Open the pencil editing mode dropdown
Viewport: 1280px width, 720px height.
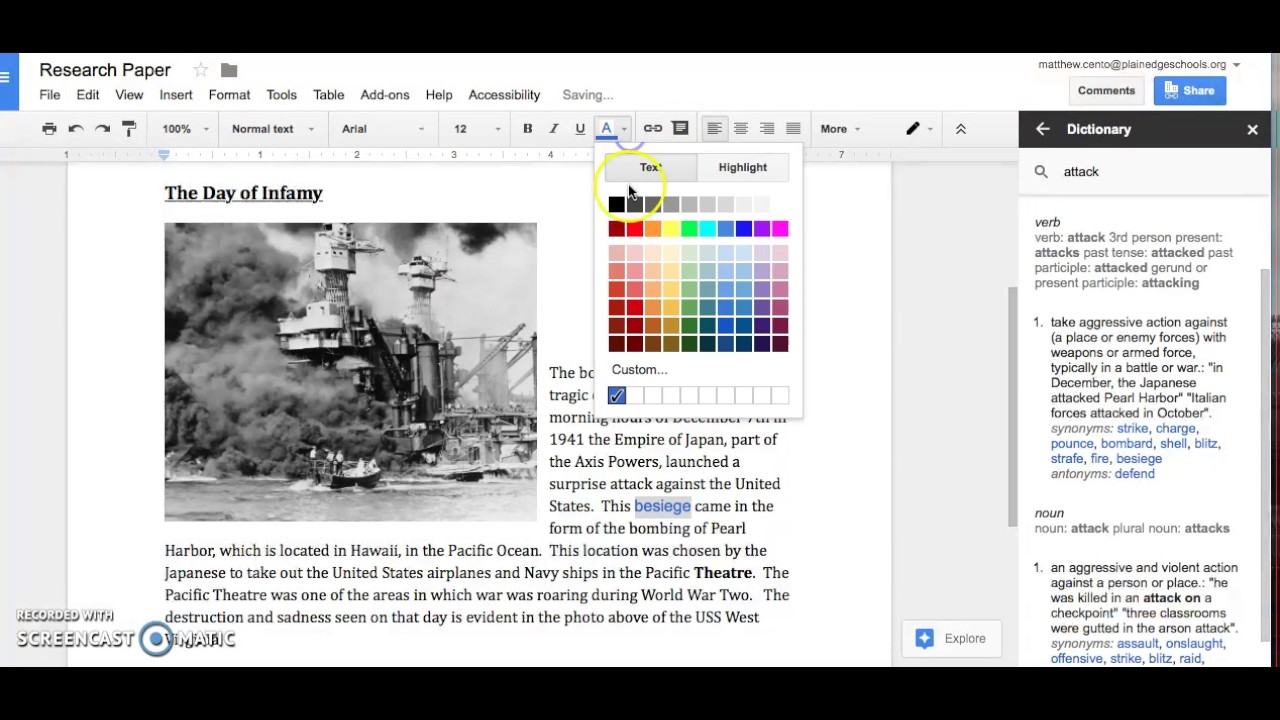pyautogui.click(x=919, y=129)
